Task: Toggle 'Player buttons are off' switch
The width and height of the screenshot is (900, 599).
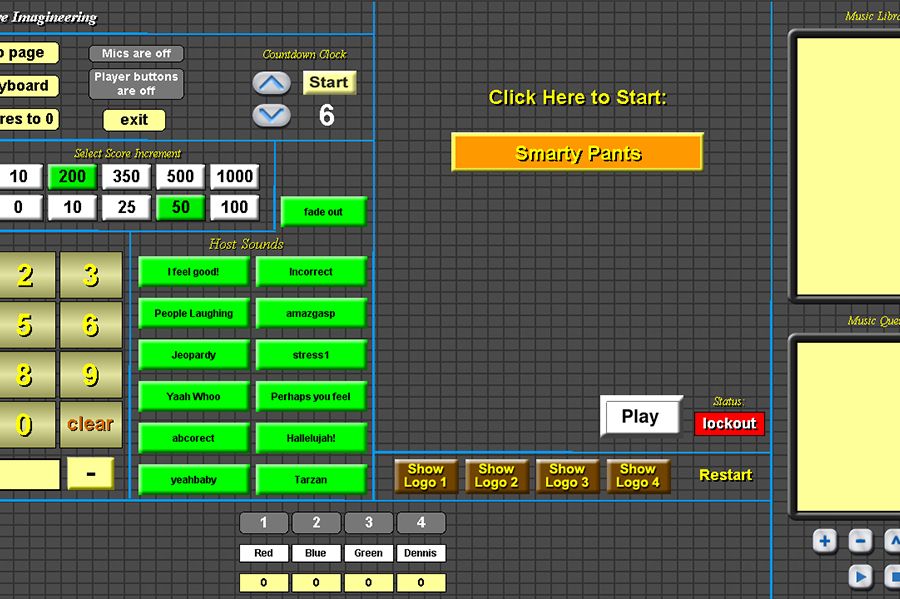Action: click(136, 84)
